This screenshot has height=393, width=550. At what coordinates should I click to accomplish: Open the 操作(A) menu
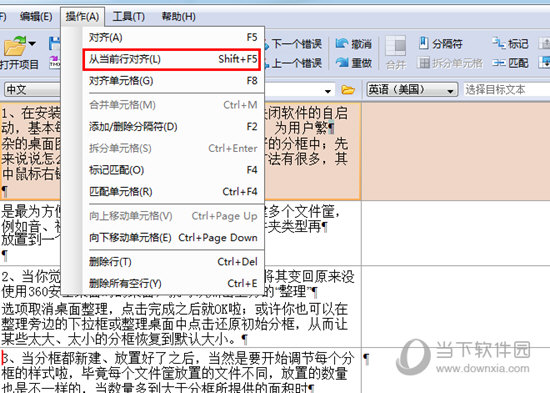[x=82, y=16]
